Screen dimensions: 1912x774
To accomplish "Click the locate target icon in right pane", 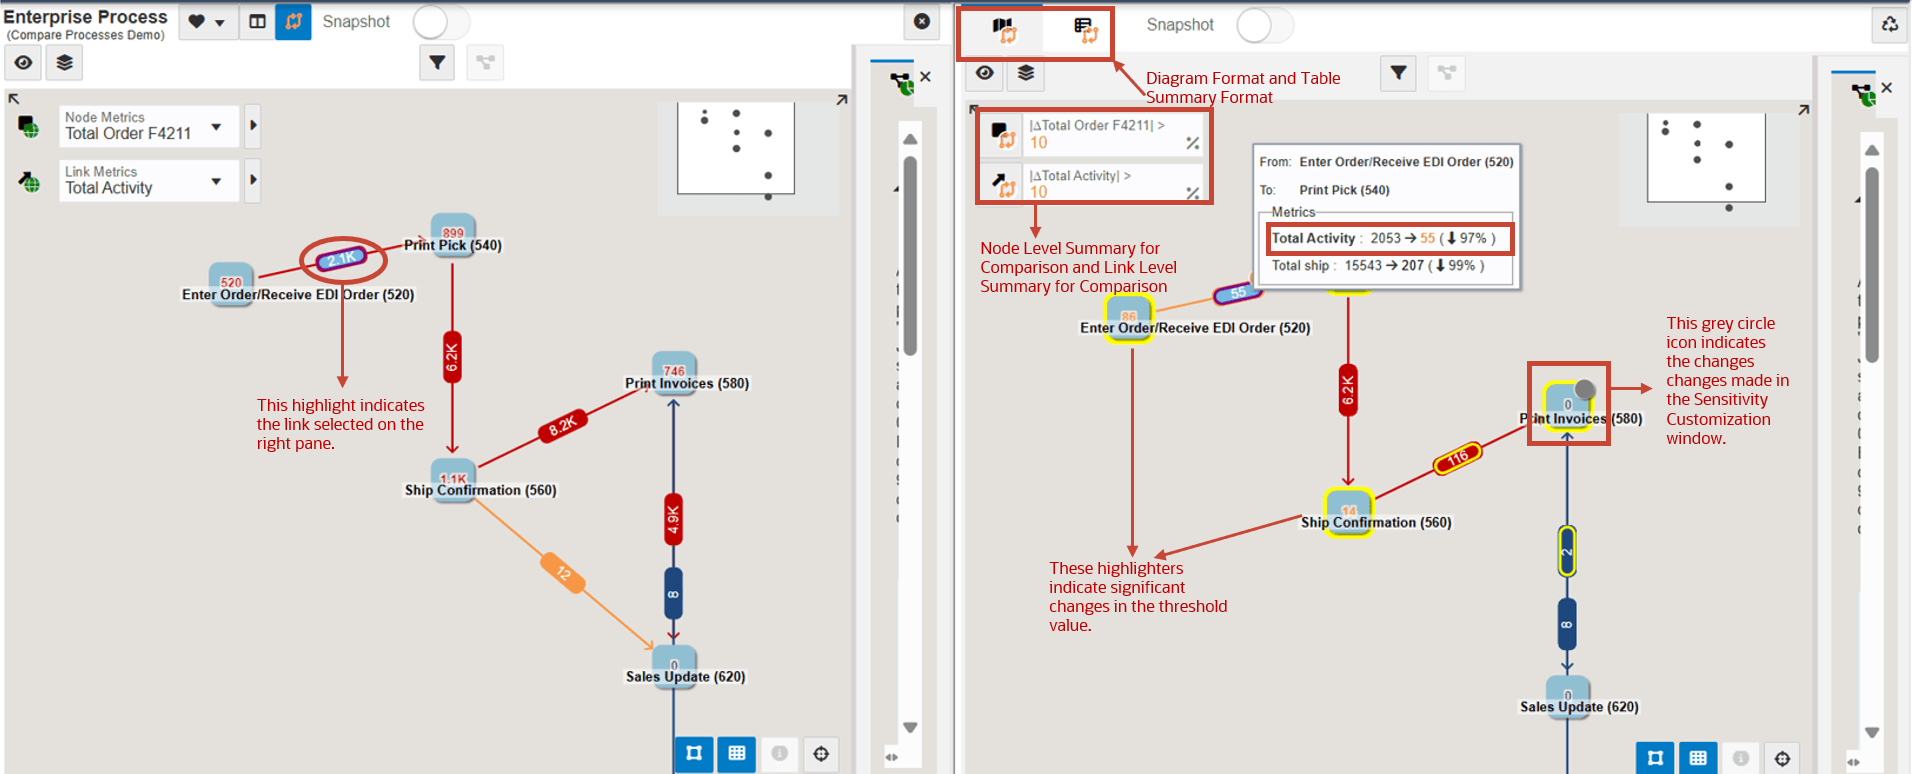I will (1782, 758).
